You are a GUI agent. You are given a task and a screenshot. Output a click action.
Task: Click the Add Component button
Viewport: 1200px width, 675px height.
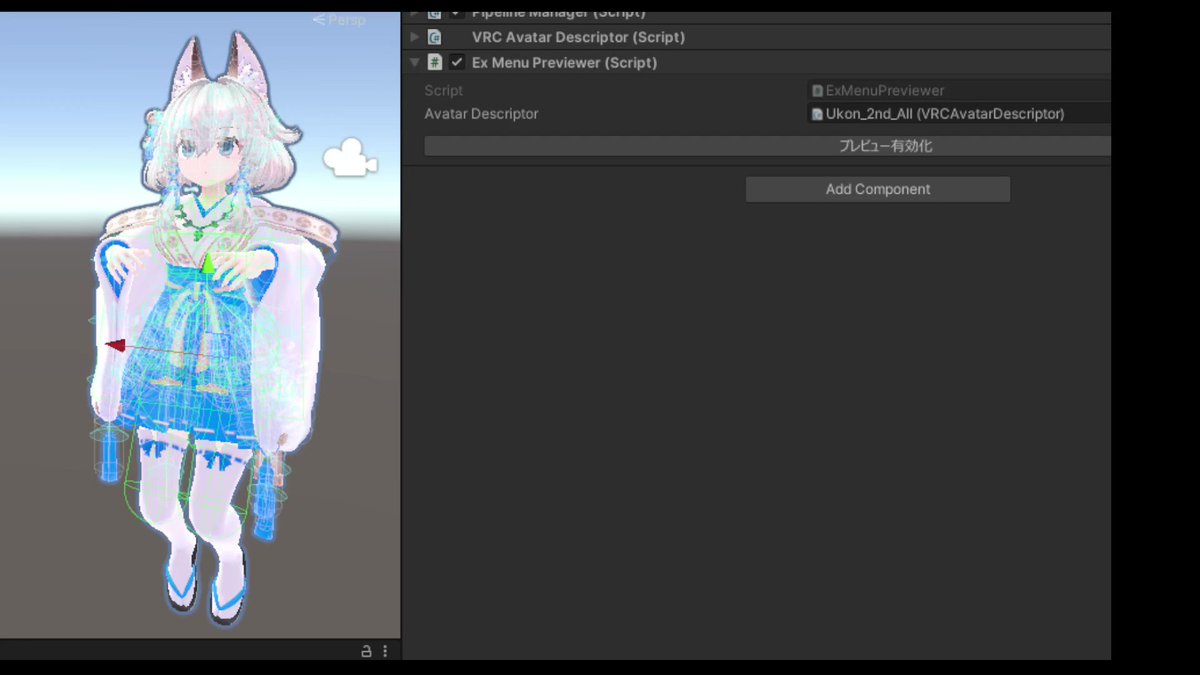point(878,189)
